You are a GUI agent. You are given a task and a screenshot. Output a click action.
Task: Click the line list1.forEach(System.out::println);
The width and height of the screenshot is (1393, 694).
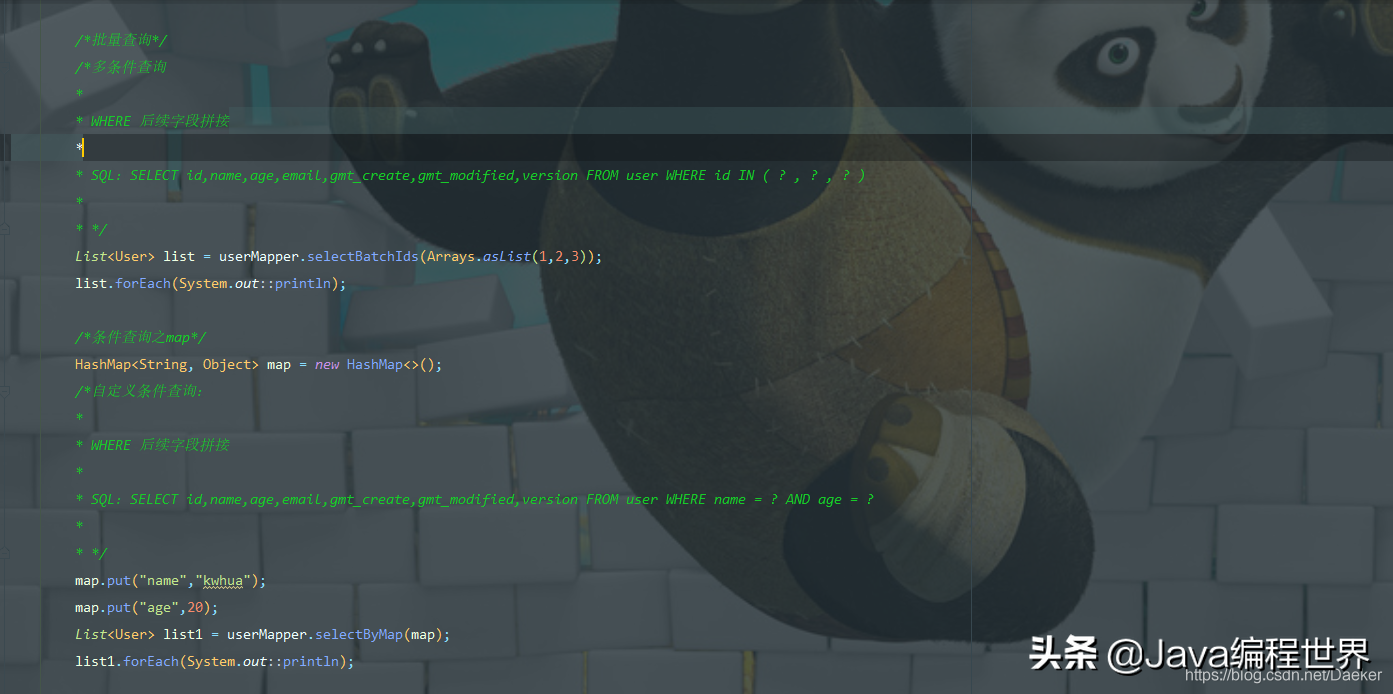pyautogui.click(x=215, y=661)
